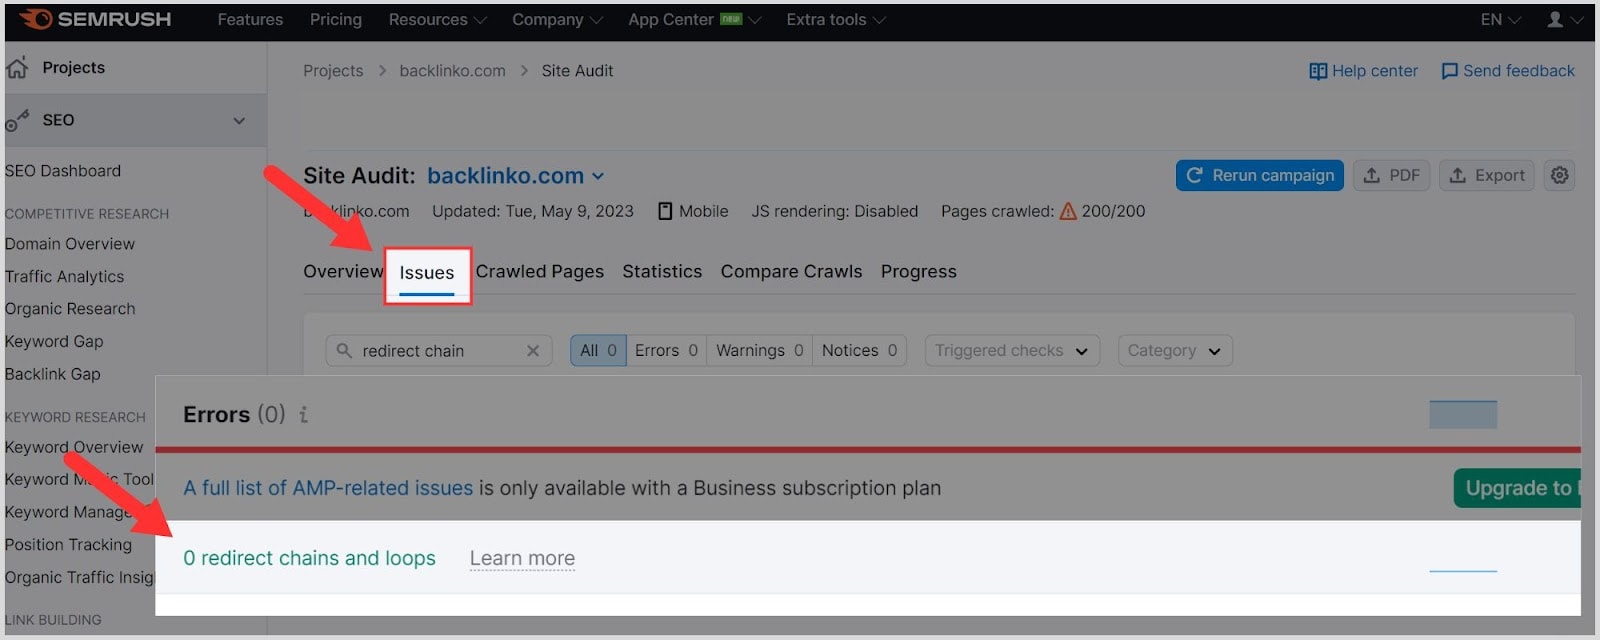Open the Triggered checks dropdown
The image size is (1600, 640).
point(1011,351)
